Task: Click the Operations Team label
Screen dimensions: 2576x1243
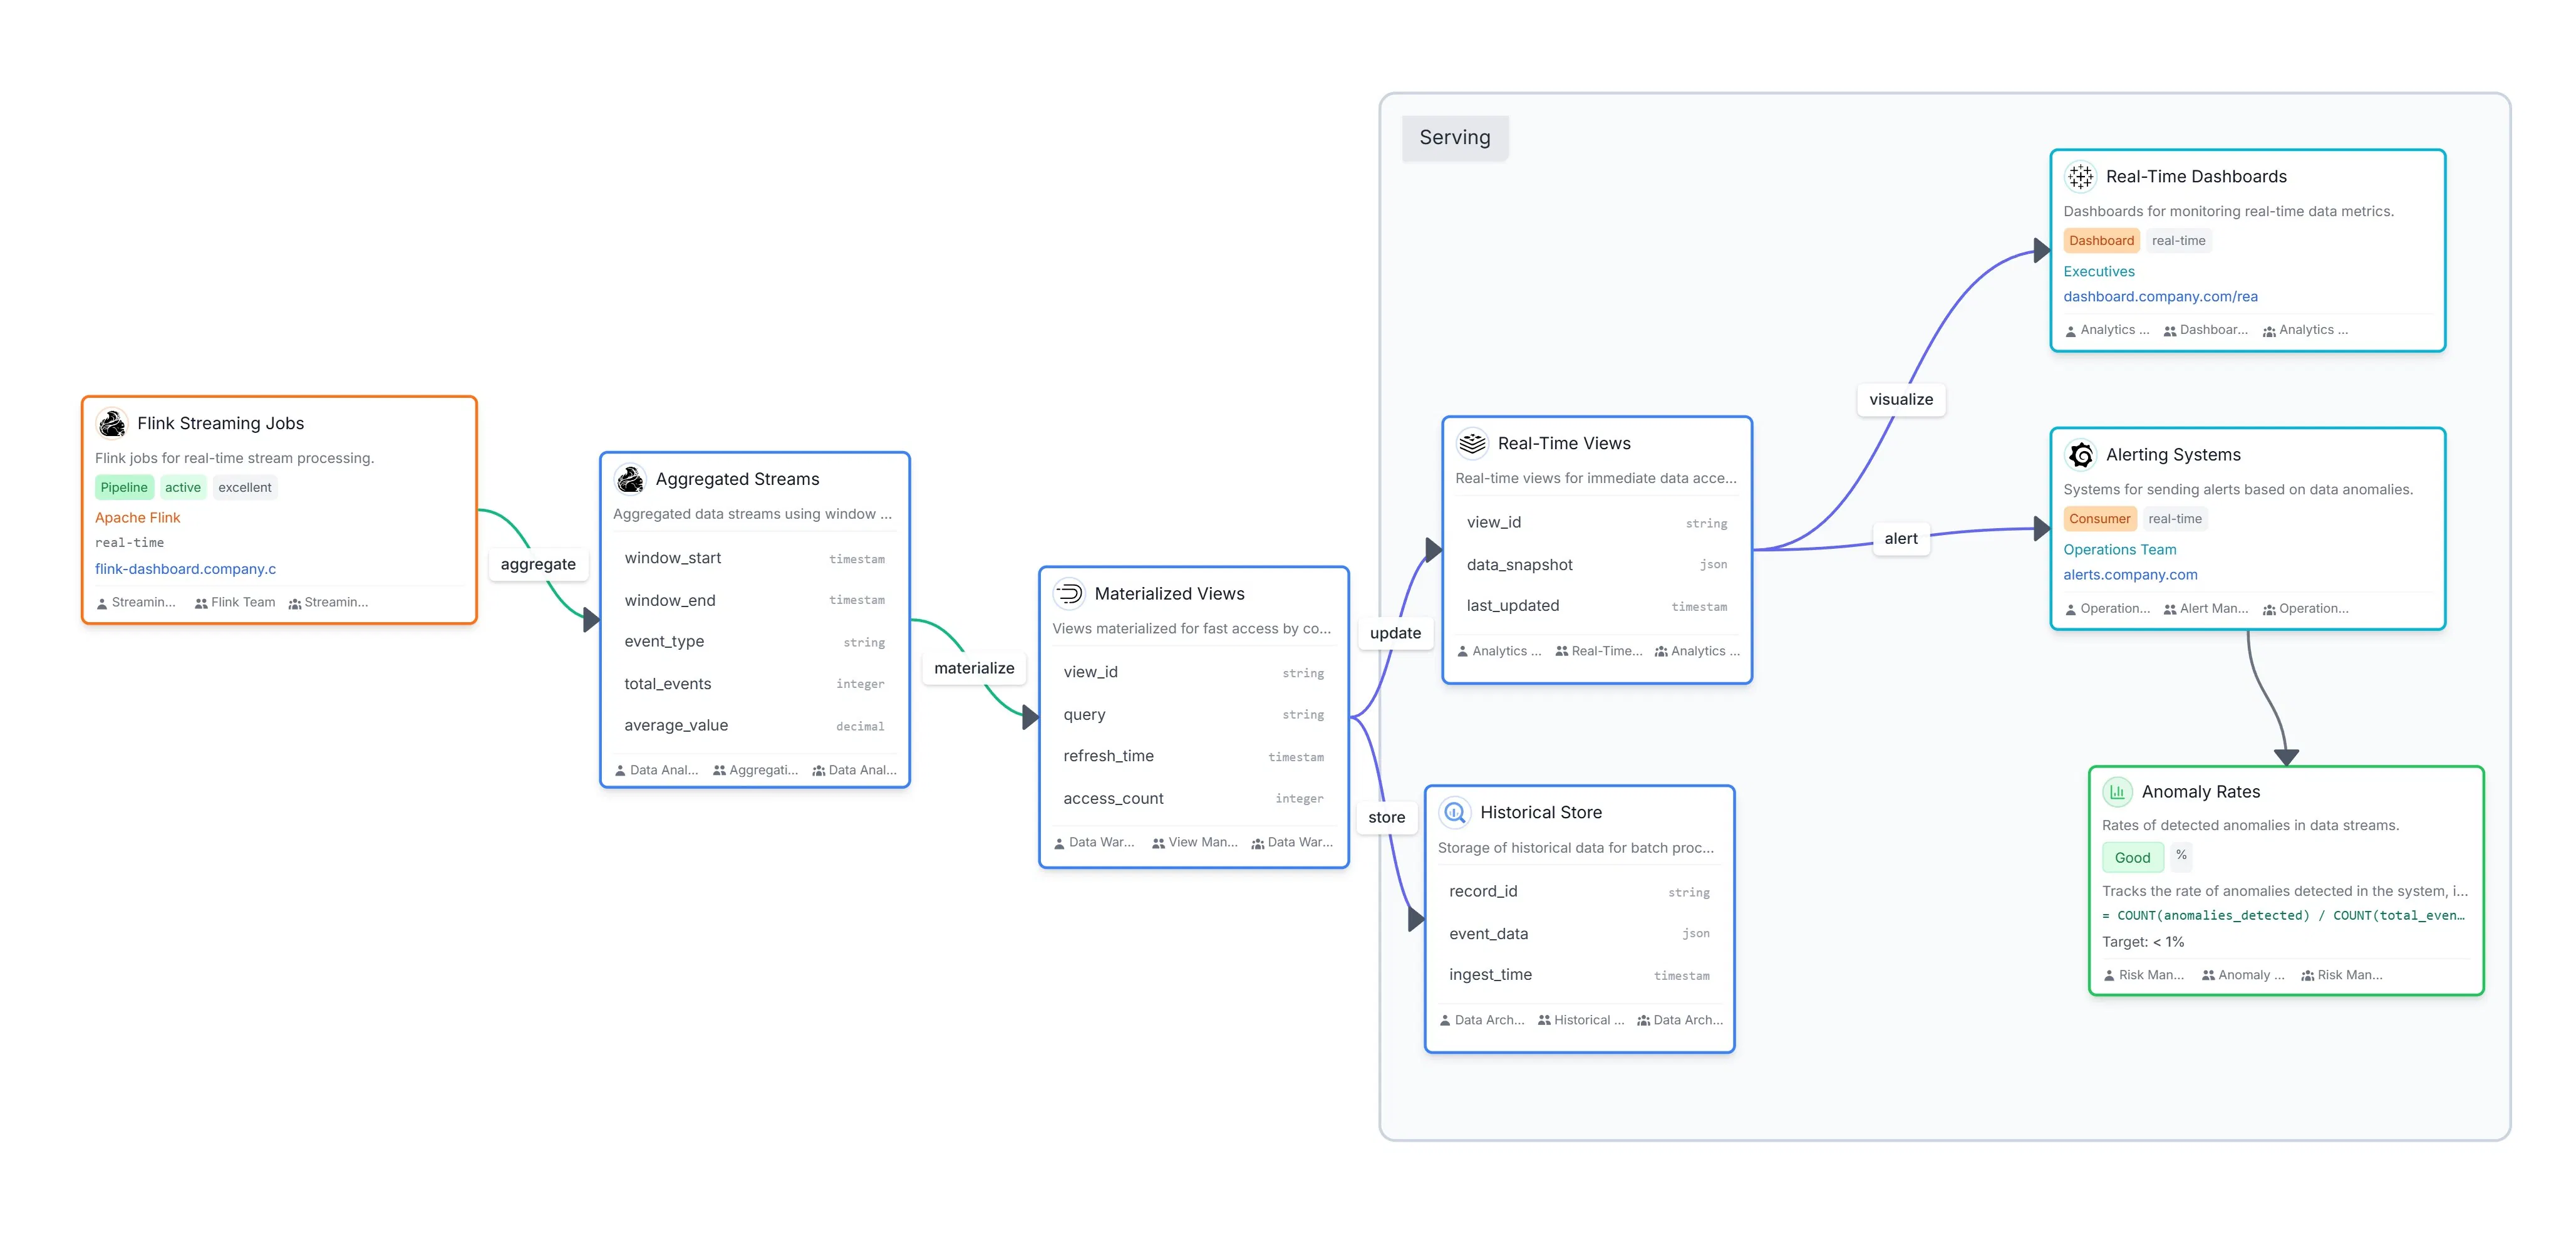Action: (x=2119, y=549)
